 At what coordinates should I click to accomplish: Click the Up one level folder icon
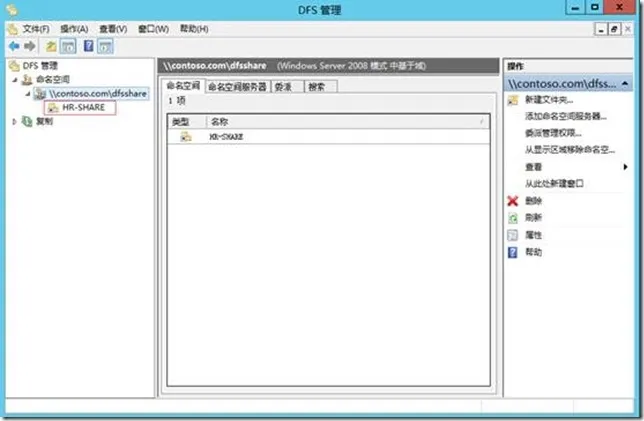[51, 46]
